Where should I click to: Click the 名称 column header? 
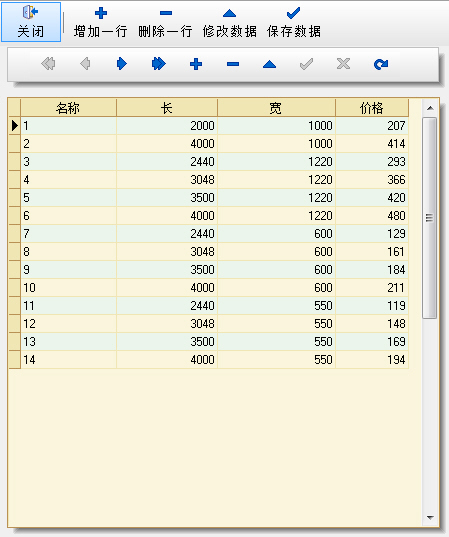[x=68, y=108]
